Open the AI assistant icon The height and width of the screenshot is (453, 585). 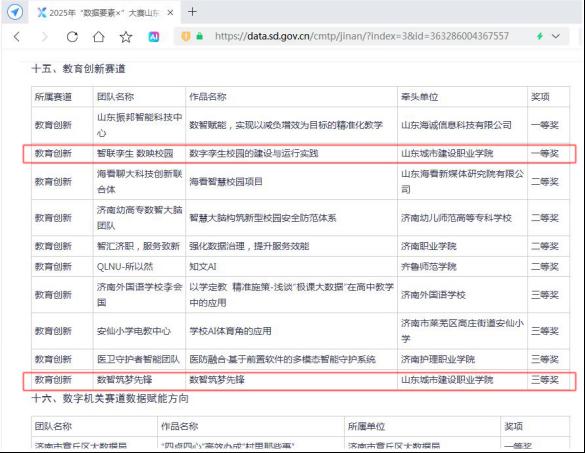pyautogui.click(x=154, y=37)
